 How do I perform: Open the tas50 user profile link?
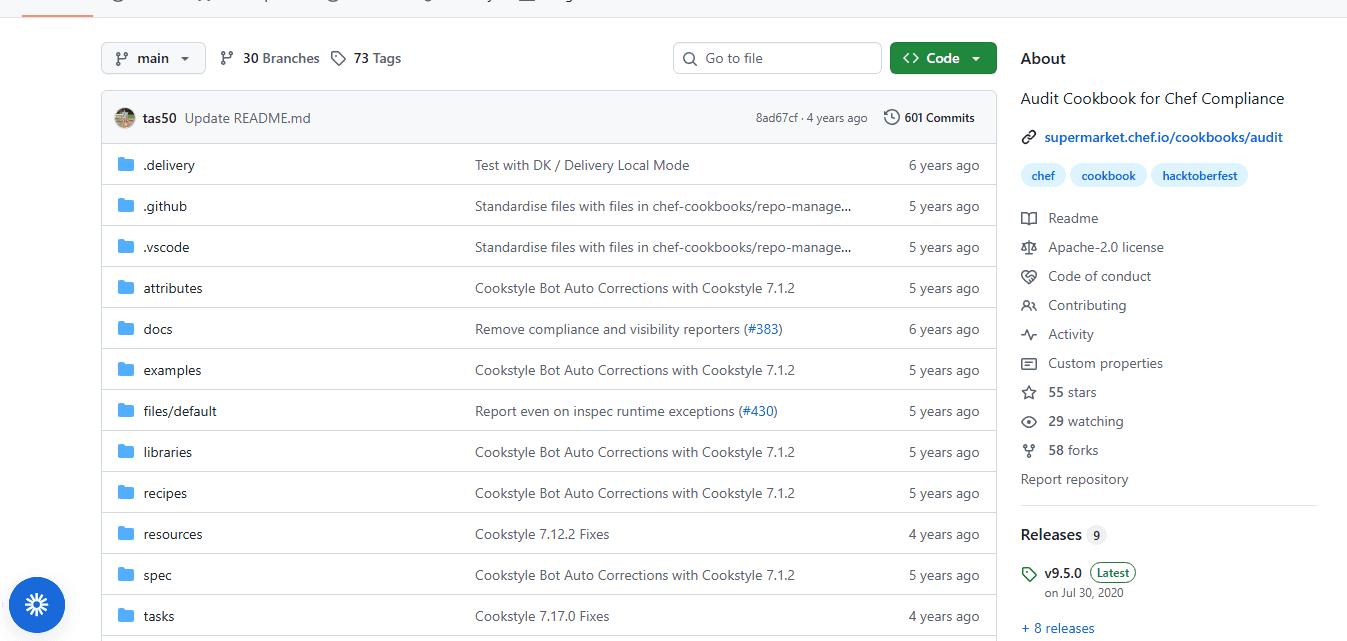pyautogui.click(x=160, y=118)
